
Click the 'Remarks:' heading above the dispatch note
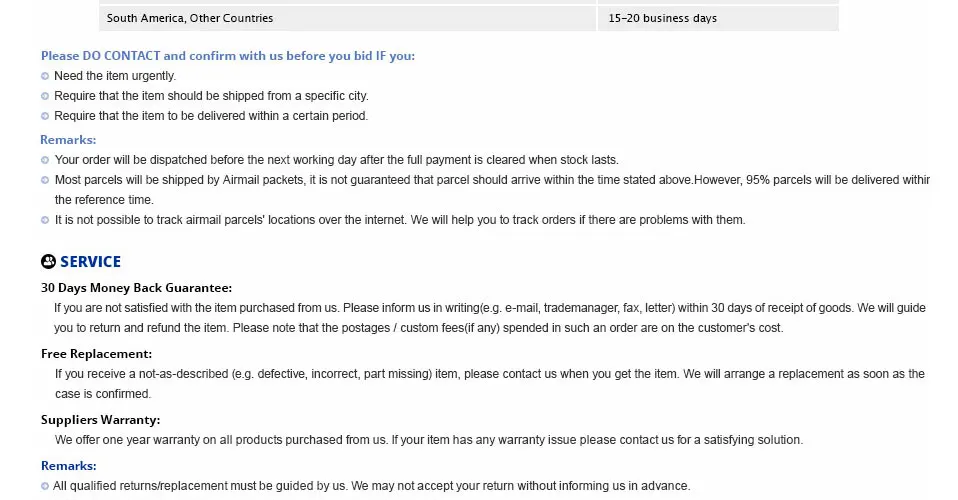click(x=68, y=140)
